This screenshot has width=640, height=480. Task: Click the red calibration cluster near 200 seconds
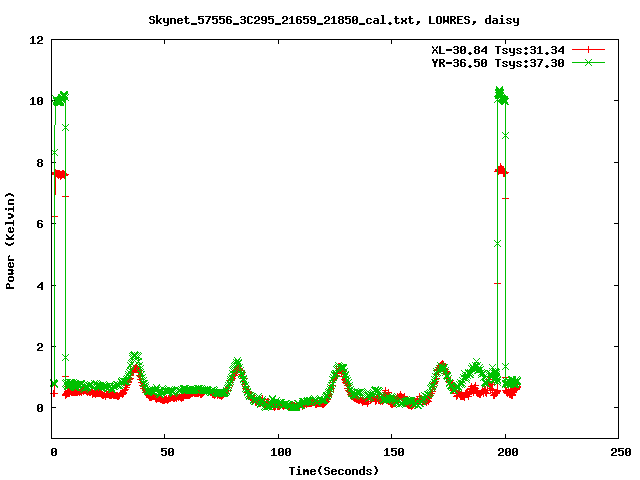point(502,170)
